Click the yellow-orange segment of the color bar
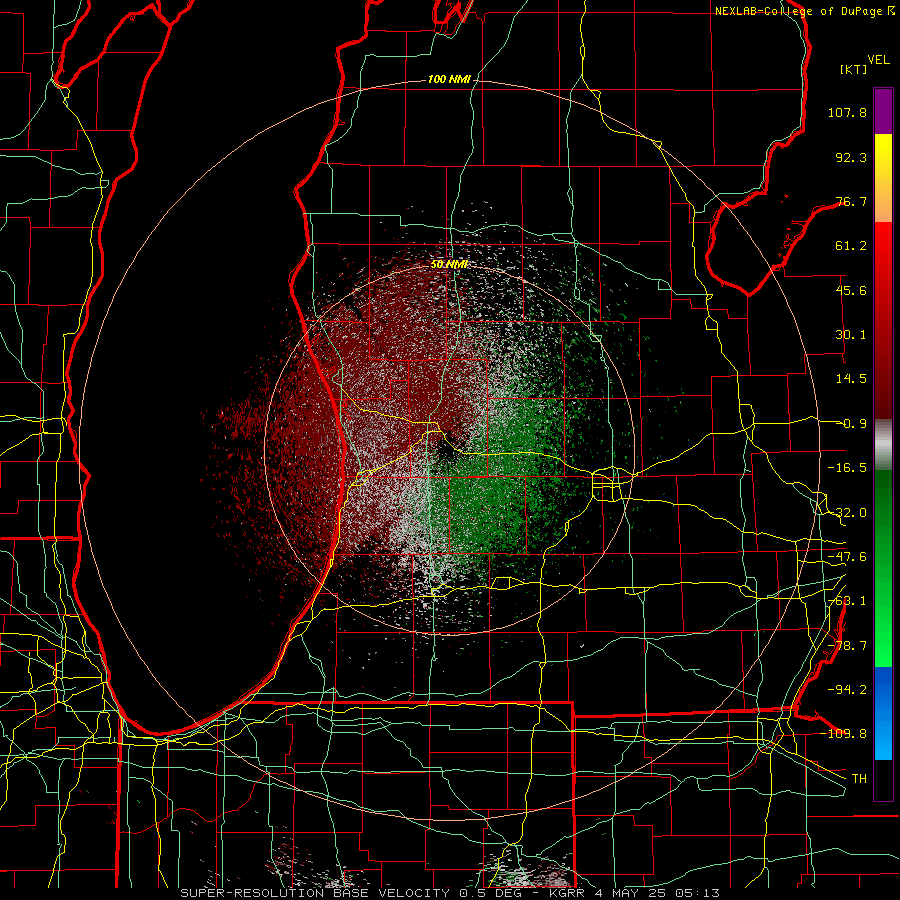This screenshot has height=900, width=900. pyautogui.click(x=883, y=178)
